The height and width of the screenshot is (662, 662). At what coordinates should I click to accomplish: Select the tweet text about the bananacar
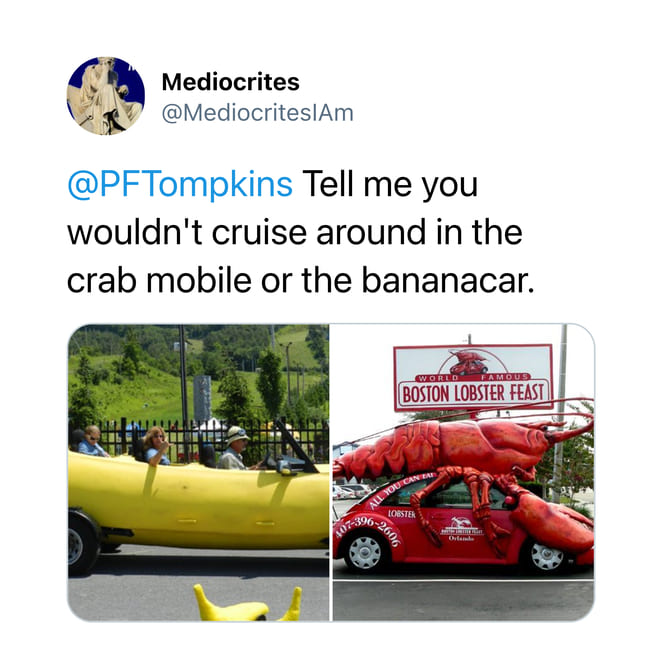click(x=300, y=232)
